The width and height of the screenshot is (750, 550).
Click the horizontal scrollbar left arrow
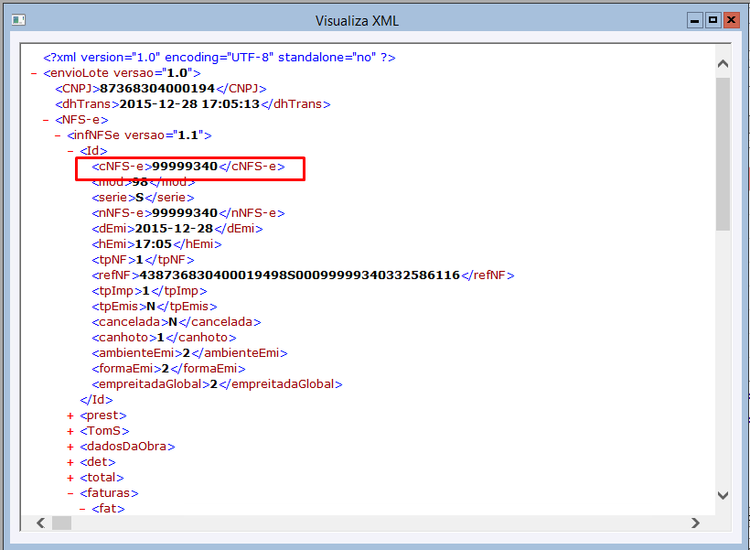click(41, 523)
